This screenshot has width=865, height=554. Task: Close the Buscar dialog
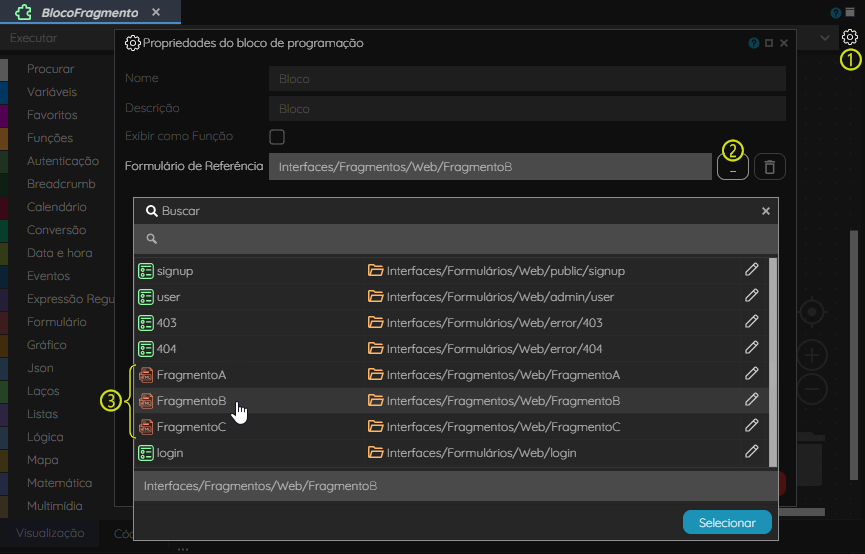[x=766, y=211]
